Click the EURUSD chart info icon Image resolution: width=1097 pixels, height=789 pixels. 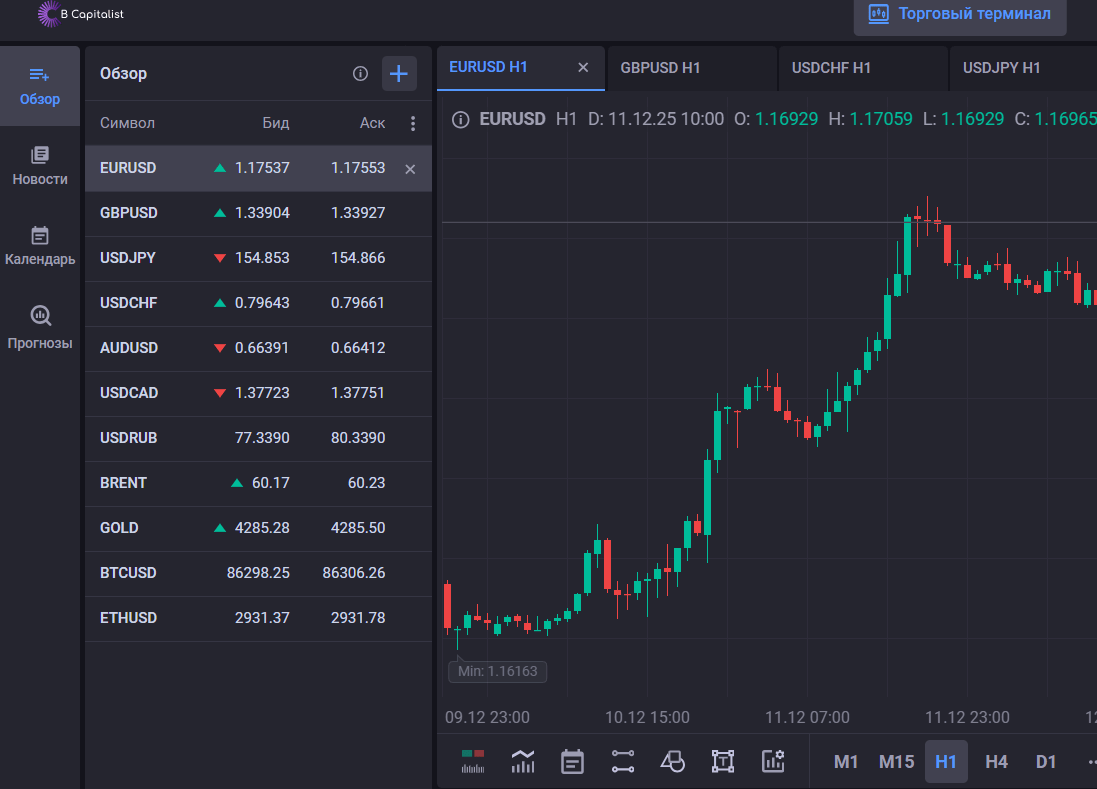point(460,119)
